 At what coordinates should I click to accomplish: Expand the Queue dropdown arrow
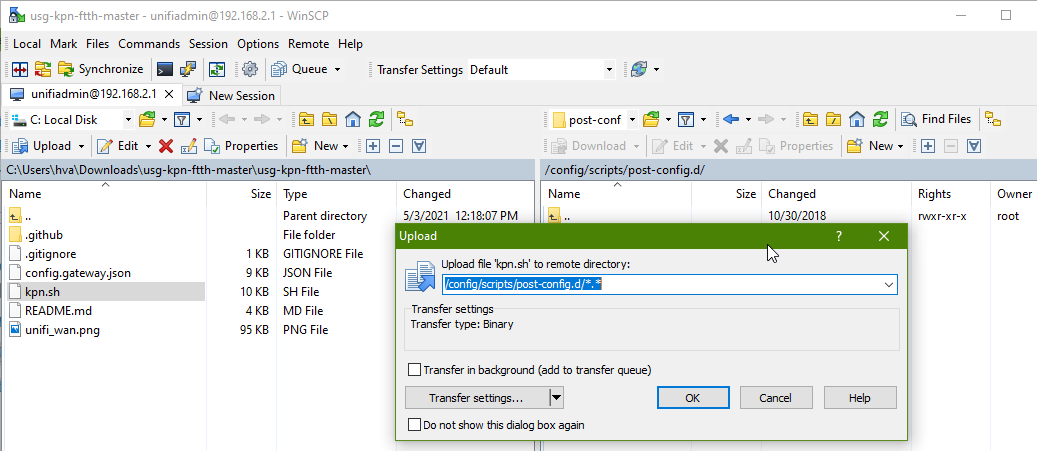coord(337,69)
